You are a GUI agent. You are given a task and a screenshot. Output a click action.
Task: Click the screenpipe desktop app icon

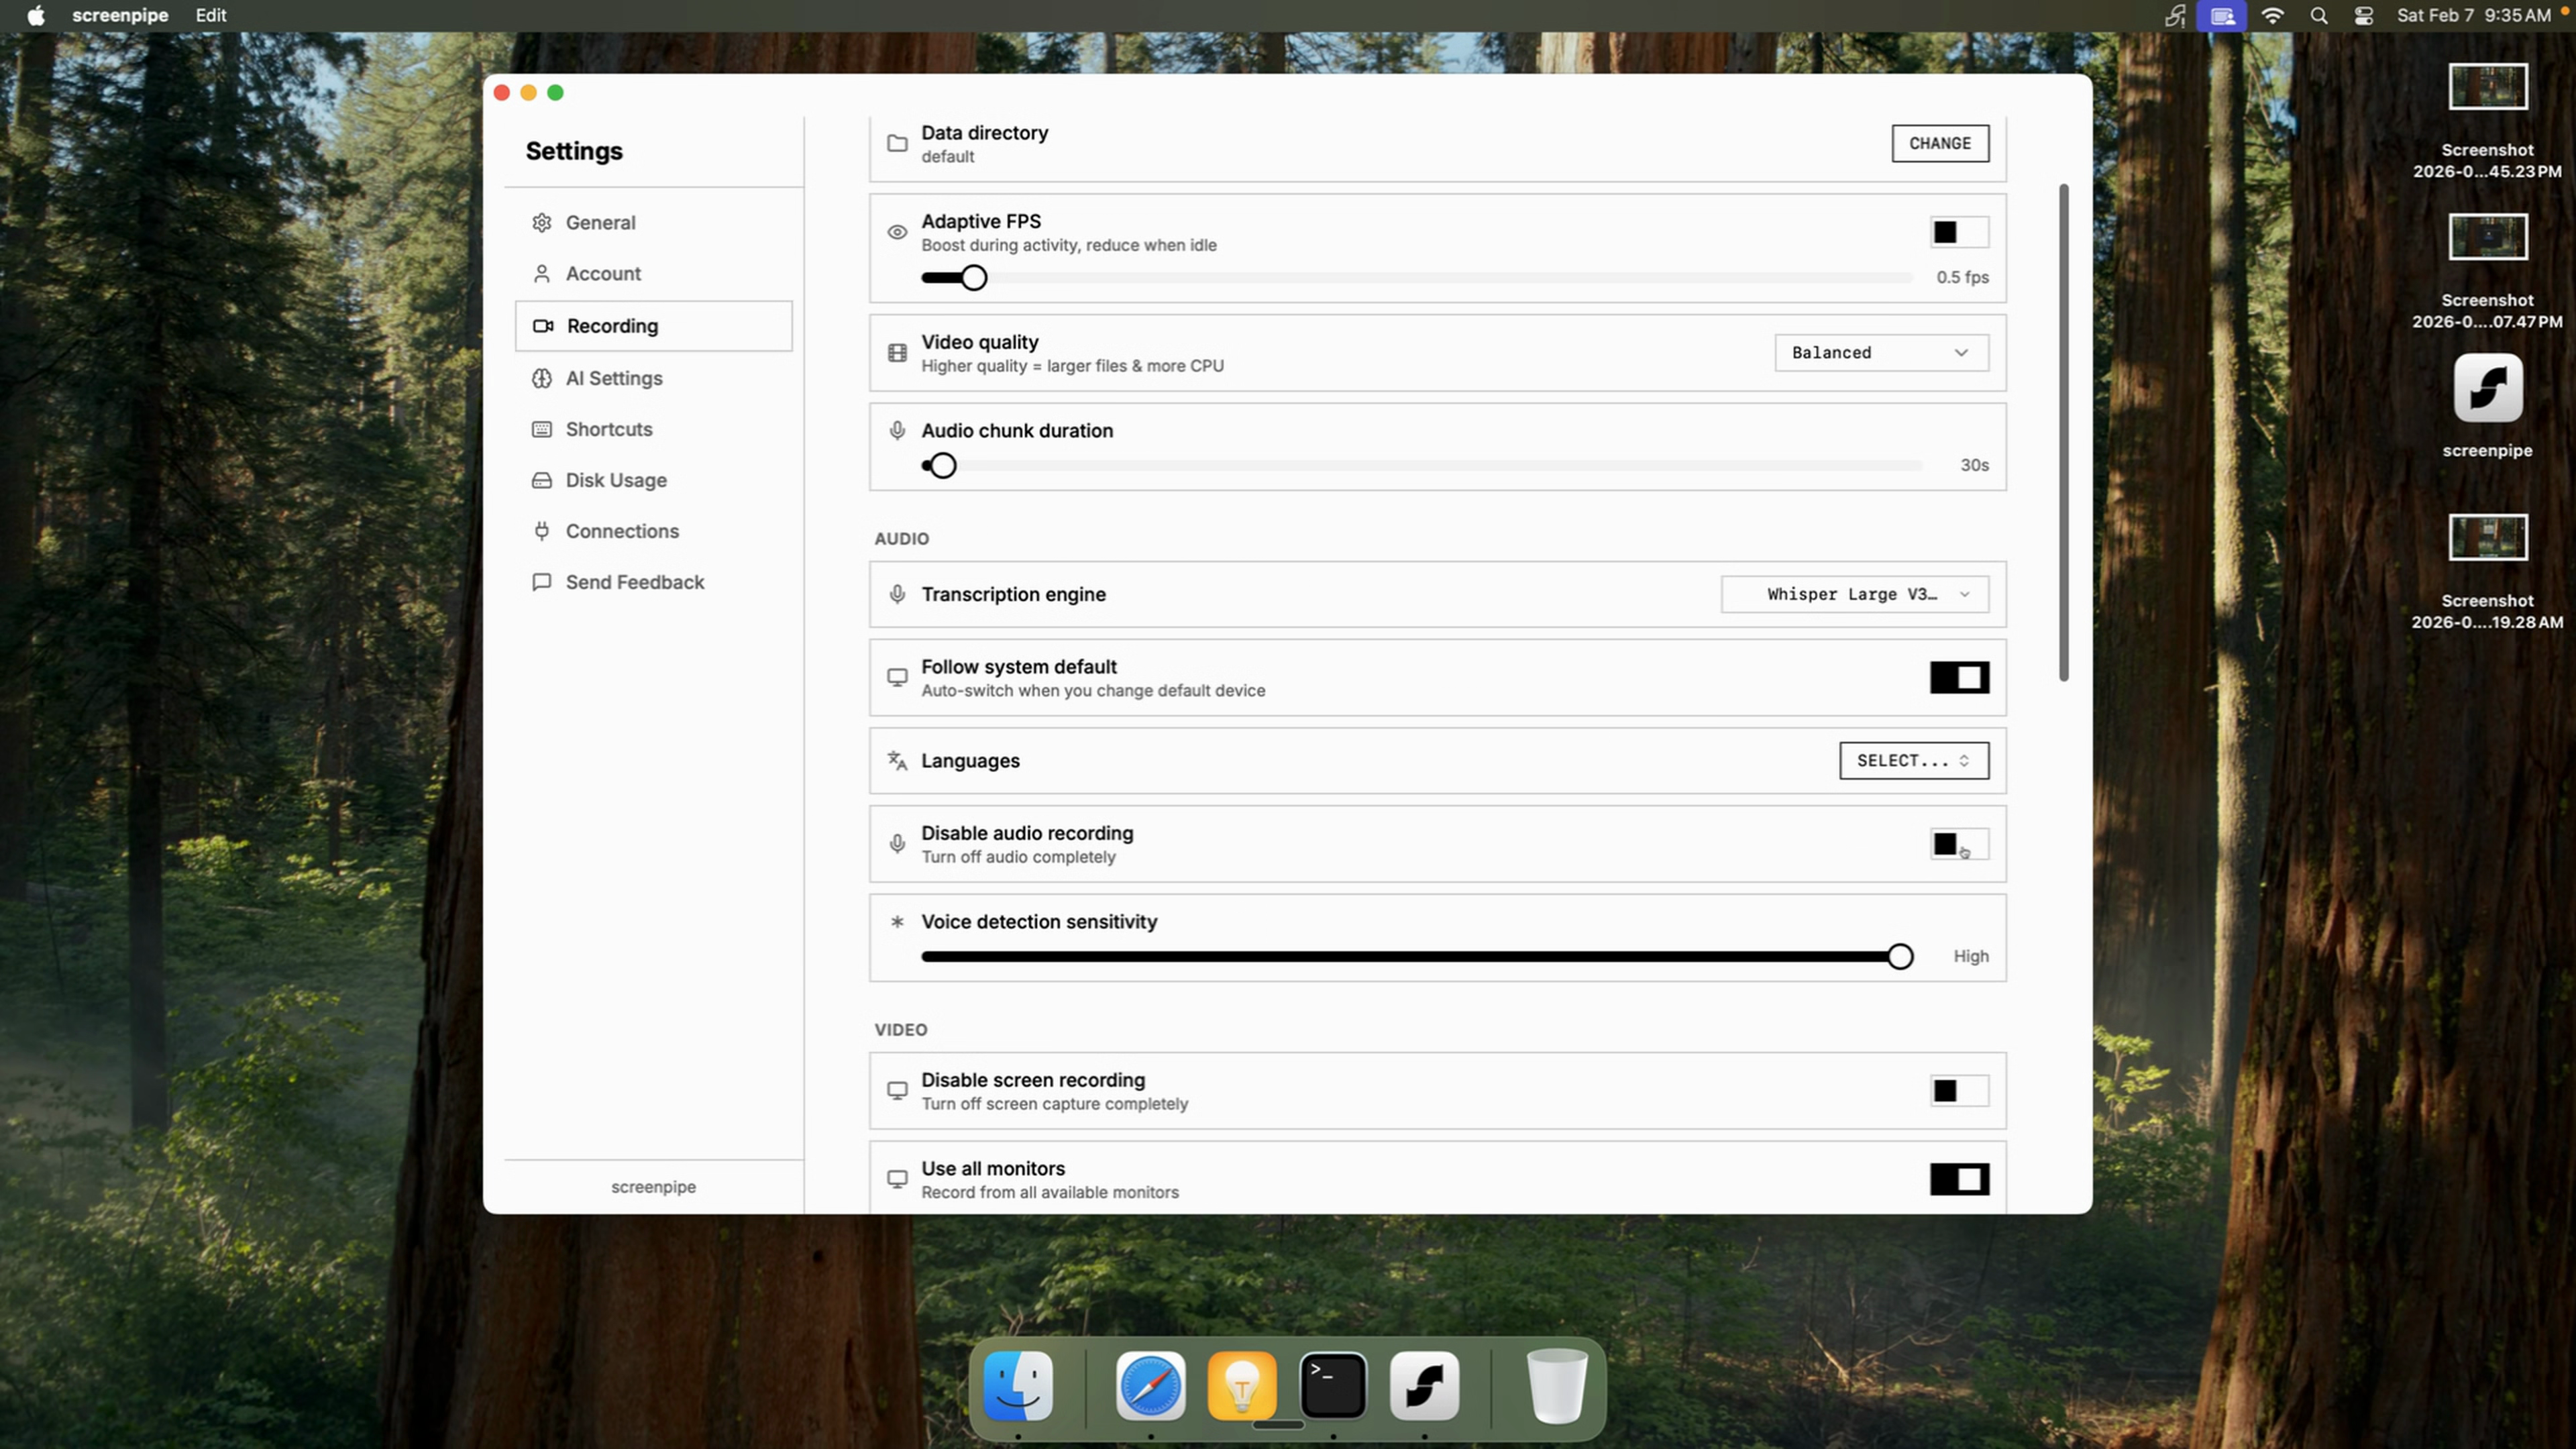pos(2487,388)
